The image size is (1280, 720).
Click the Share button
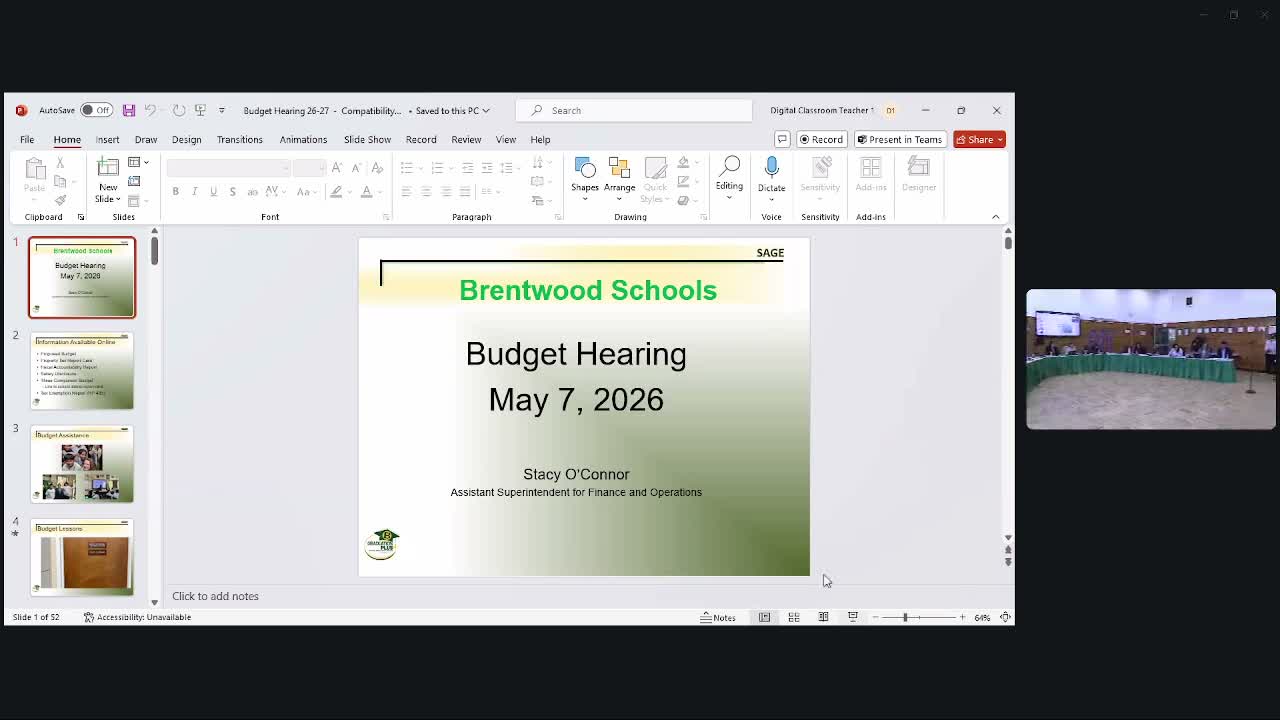coord(978,139)
